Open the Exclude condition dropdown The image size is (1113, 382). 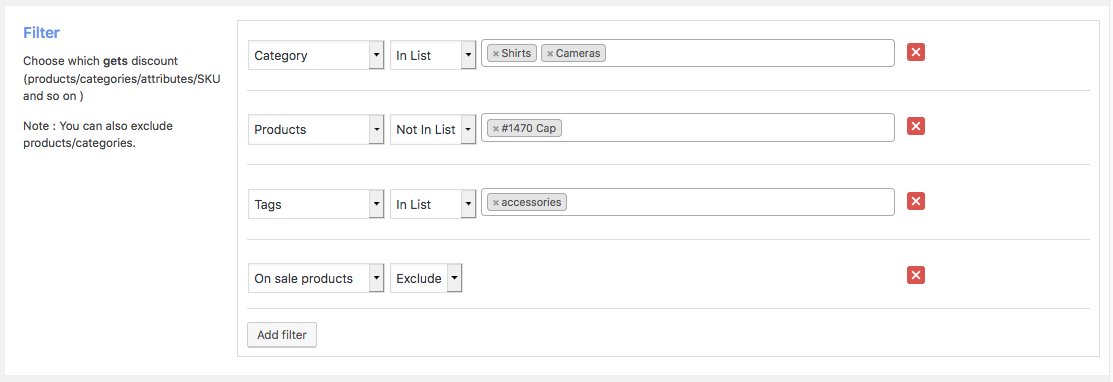coord(426,278)
